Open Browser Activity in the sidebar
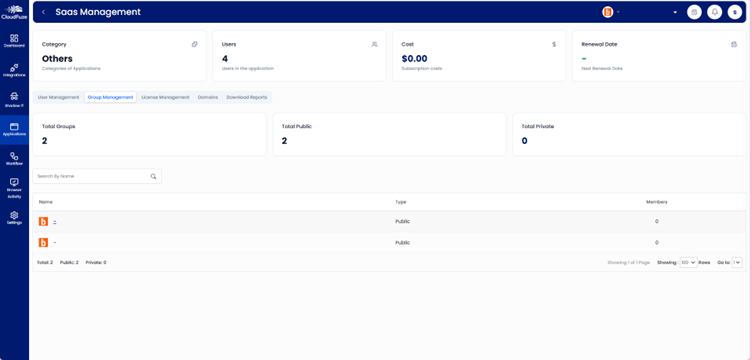 [14, 188]
